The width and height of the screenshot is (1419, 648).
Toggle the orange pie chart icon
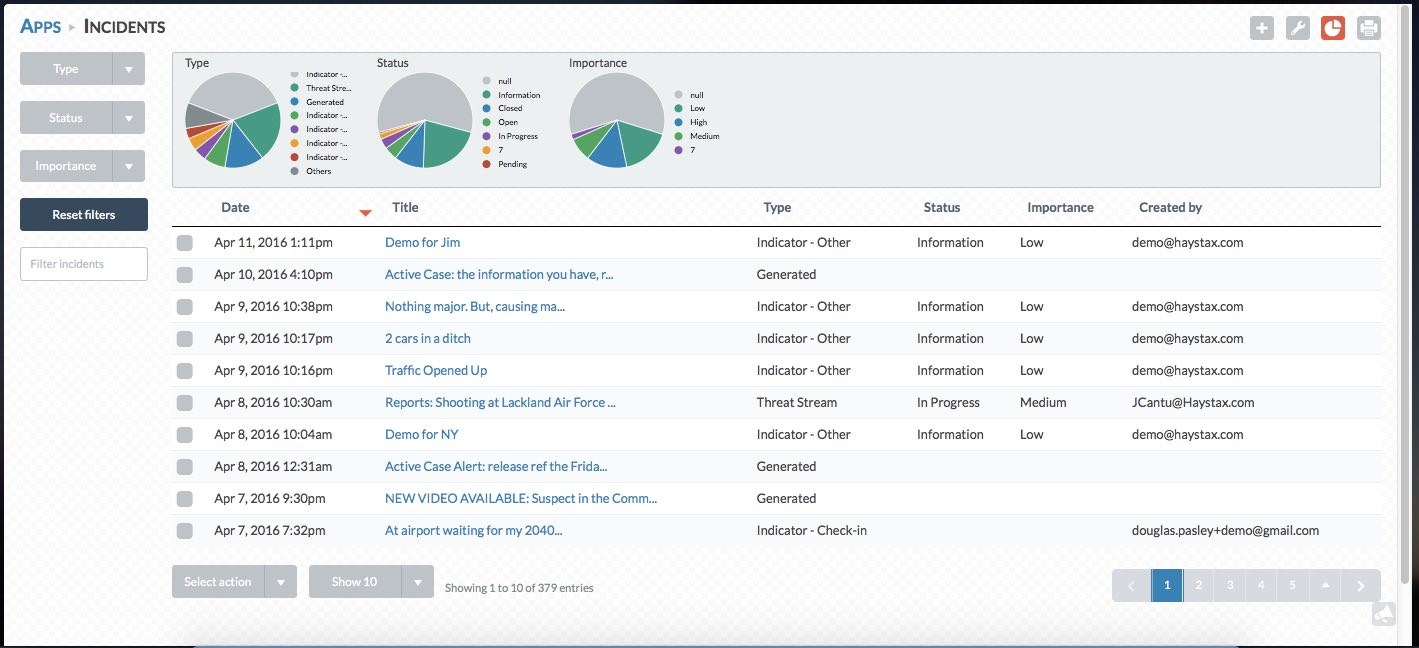pos(1332,28)
